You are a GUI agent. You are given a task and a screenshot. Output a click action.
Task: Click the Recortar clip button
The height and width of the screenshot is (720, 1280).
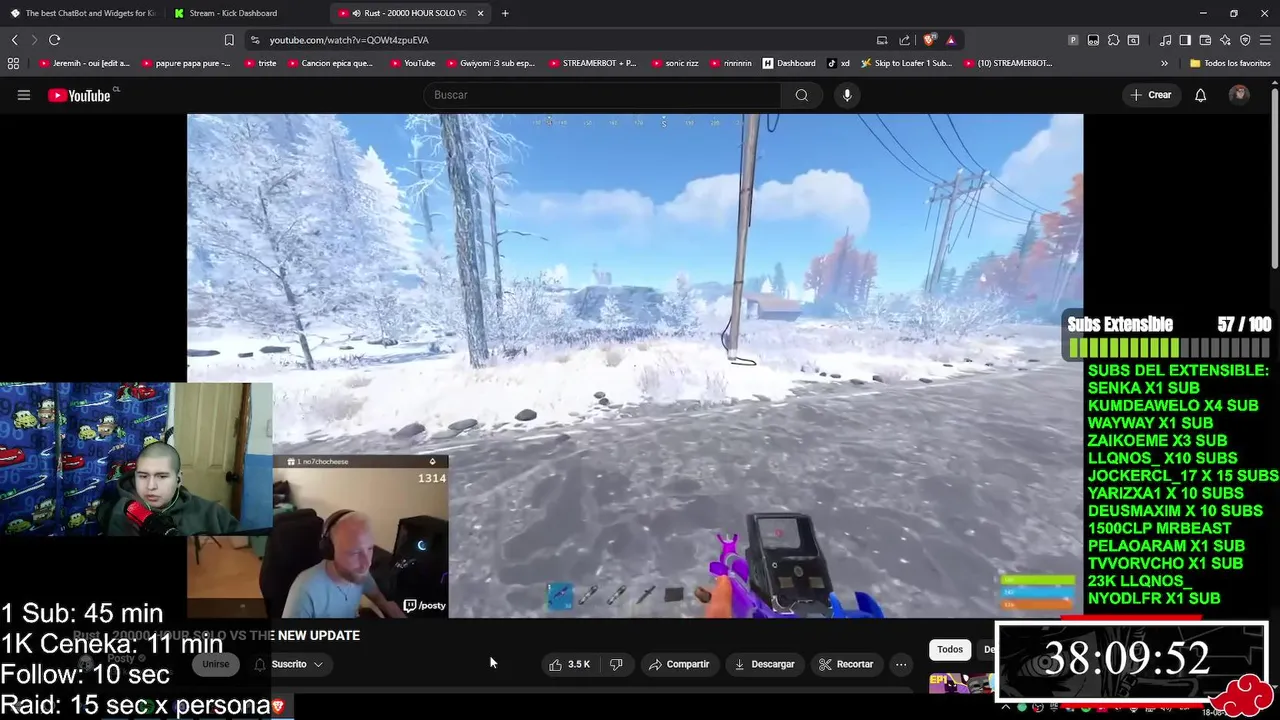click(x=846, y=664)
